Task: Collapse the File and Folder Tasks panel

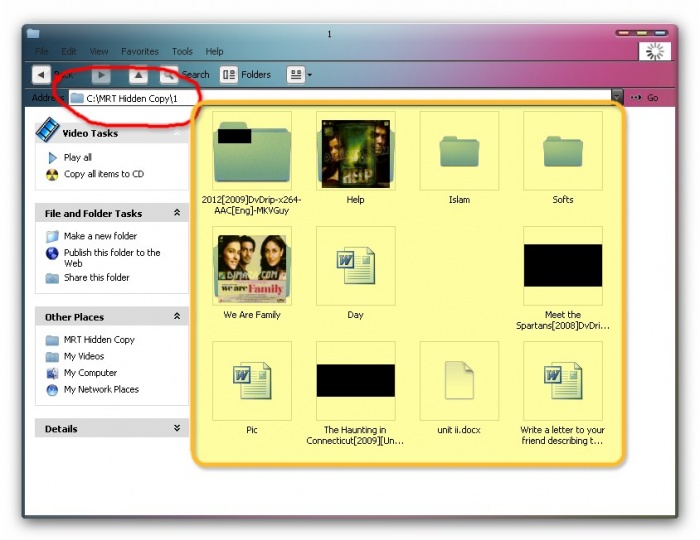Action: pyautogui.click(x=177, y=213)
